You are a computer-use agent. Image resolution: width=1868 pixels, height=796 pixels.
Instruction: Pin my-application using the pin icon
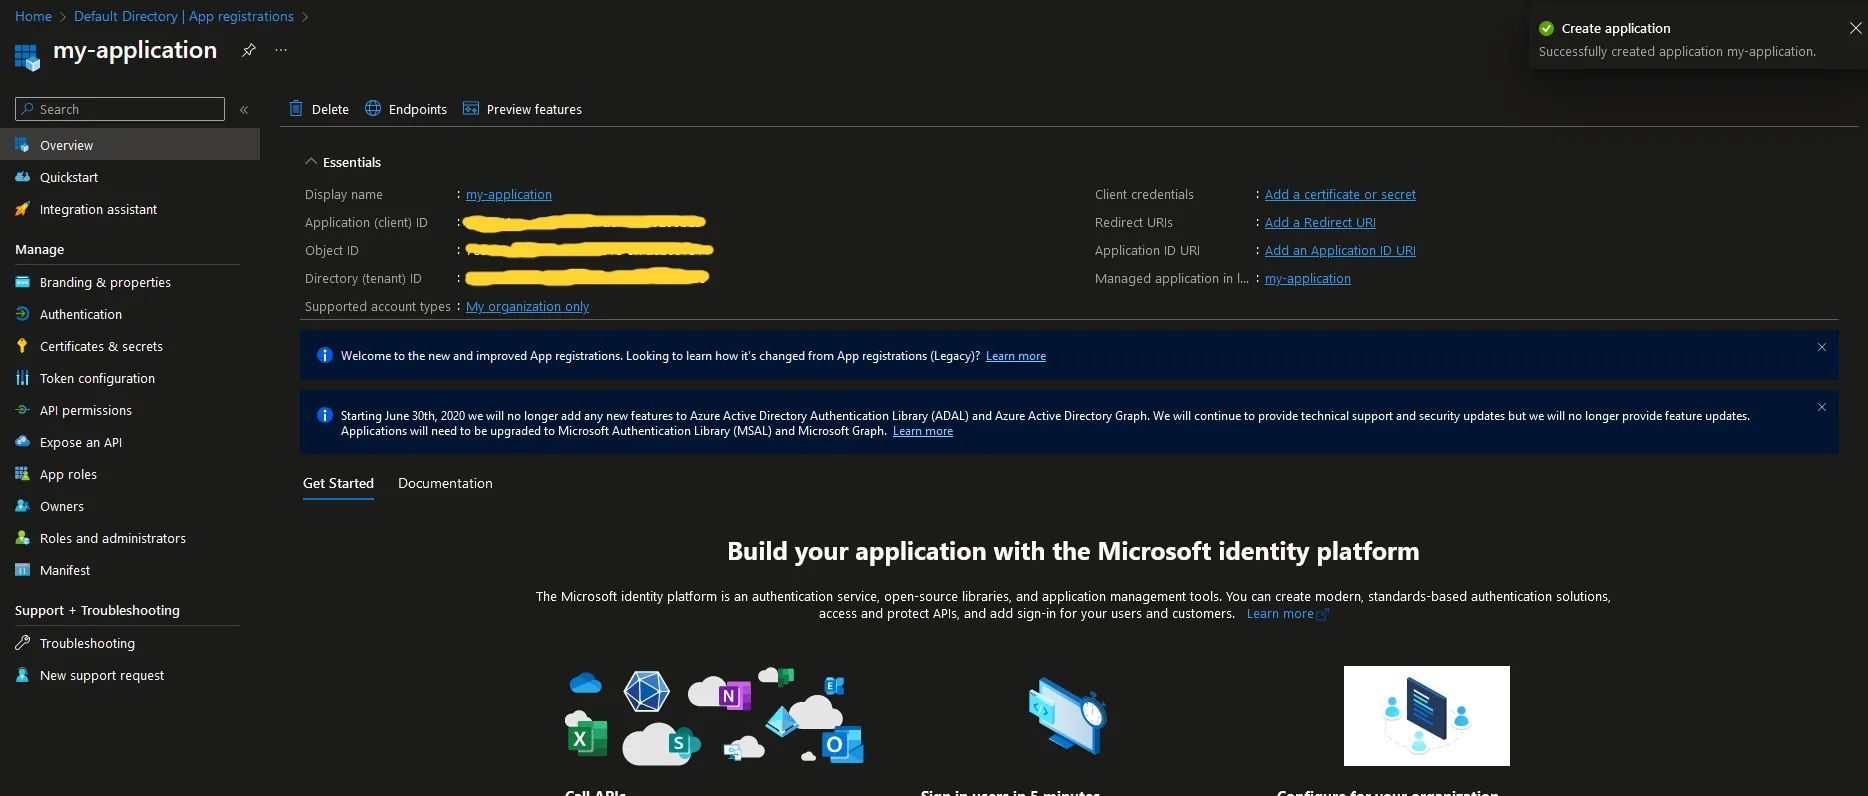(x=249, y=50)
